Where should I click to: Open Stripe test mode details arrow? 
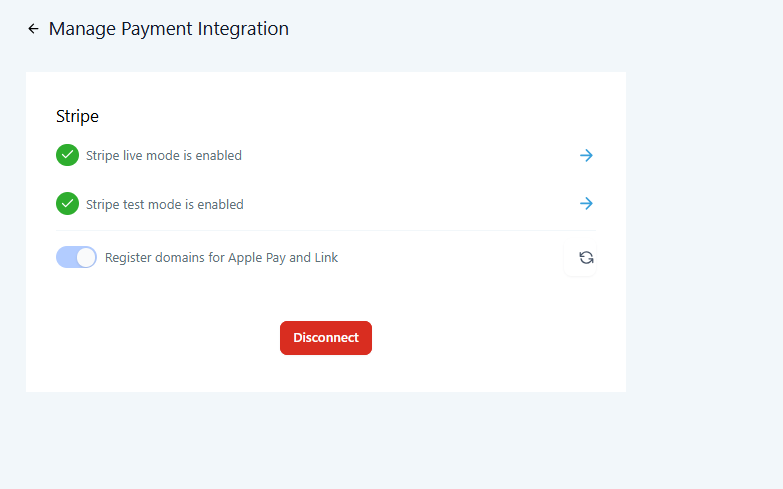pos(586,203)
